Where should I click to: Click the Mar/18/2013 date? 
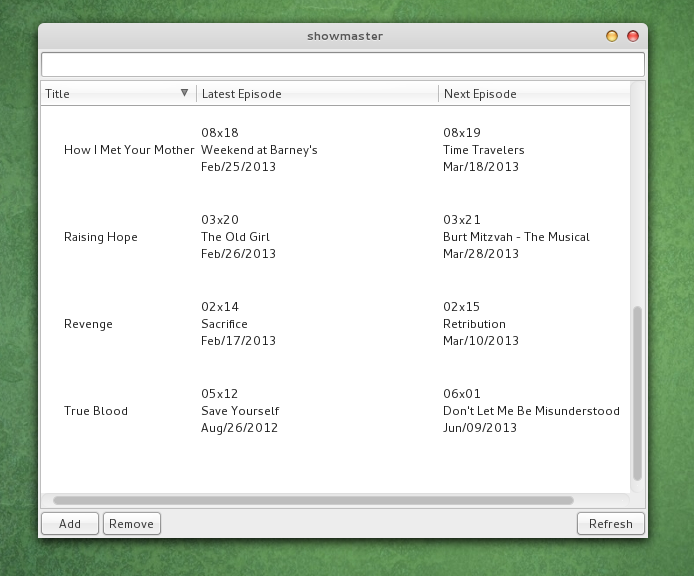481,166
